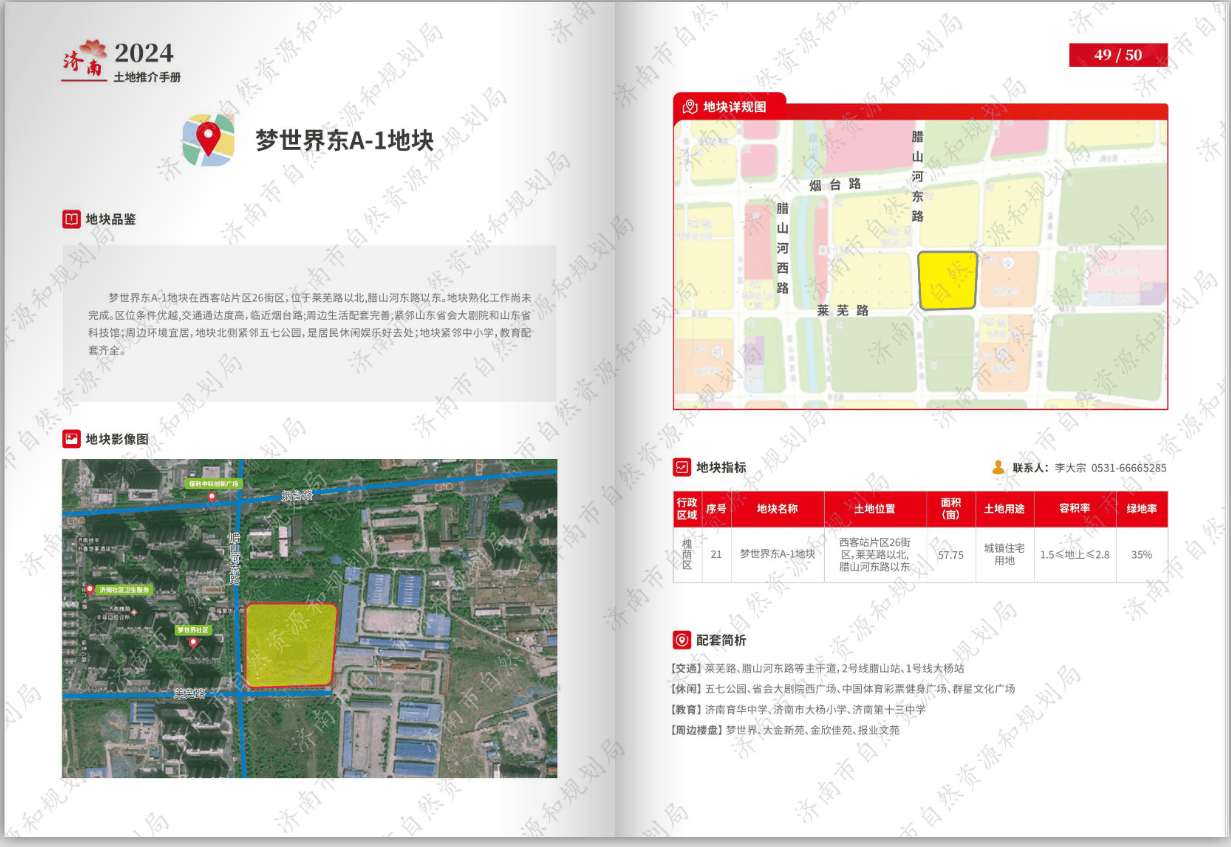Click the Jinan lotus logo
This screenshot has width=1231, height=847.
click(84, 59)
